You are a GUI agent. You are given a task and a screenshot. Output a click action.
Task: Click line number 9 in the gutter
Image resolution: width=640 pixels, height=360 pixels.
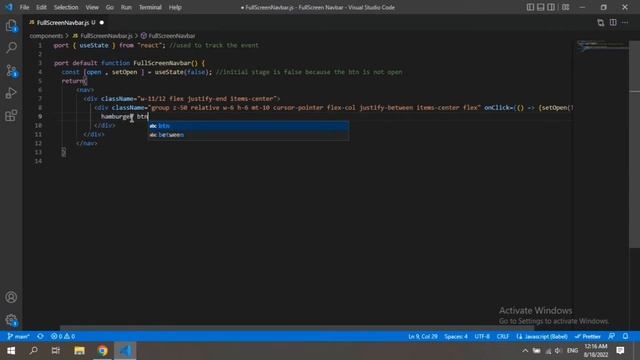pyautogui.click(x=40, y=116)
